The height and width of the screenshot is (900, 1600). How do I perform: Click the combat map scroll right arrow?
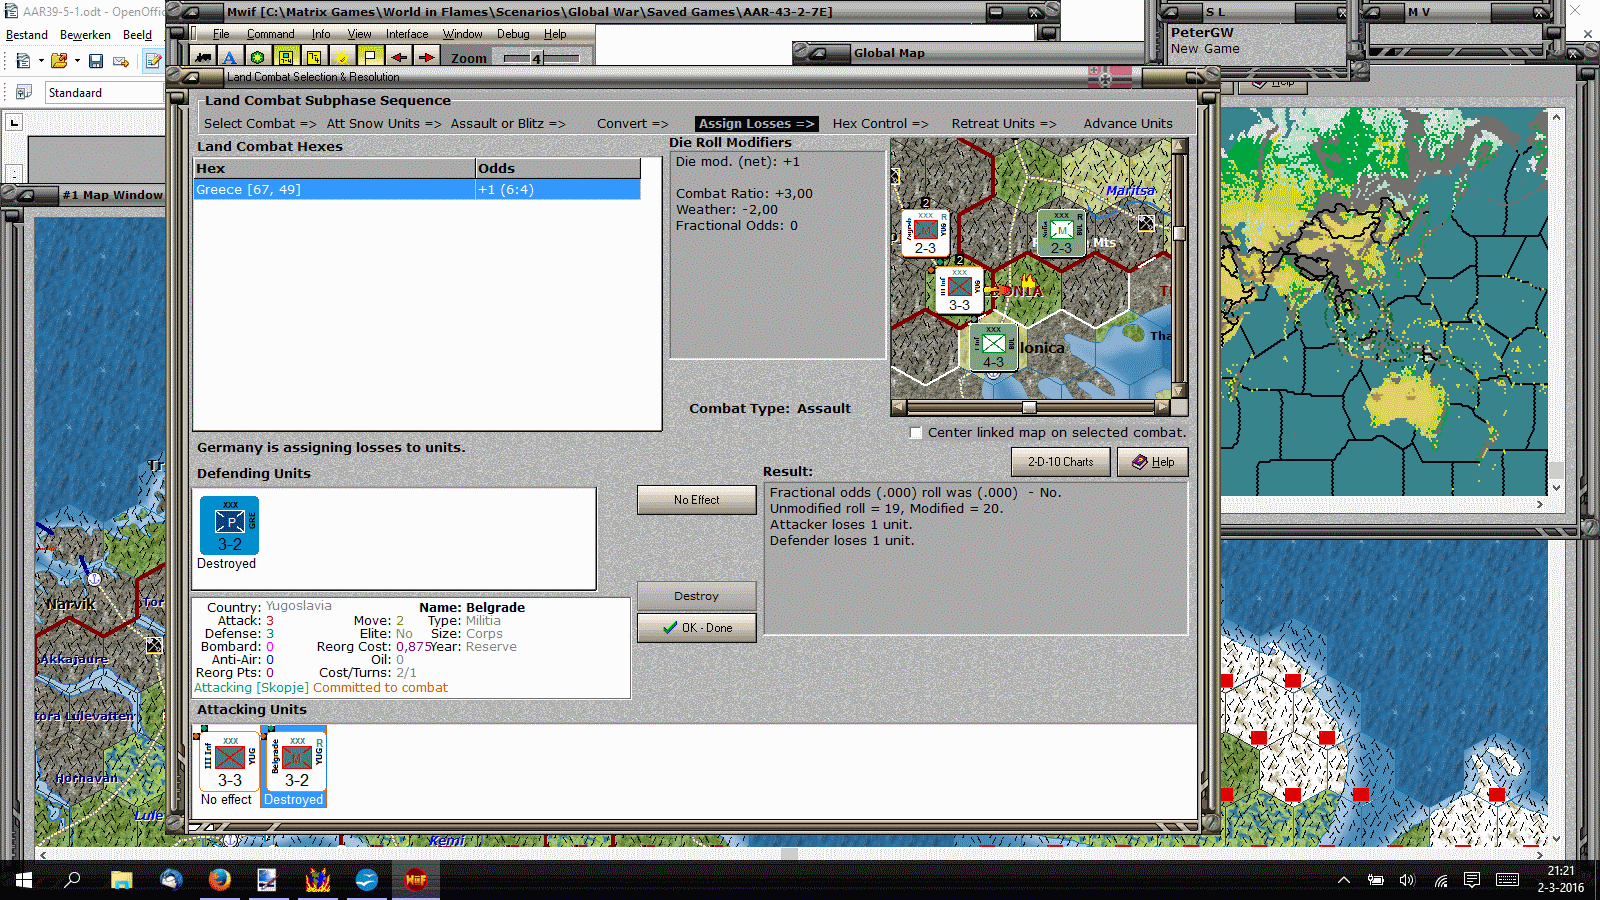pyautogui.click(x=1162, y=408)
